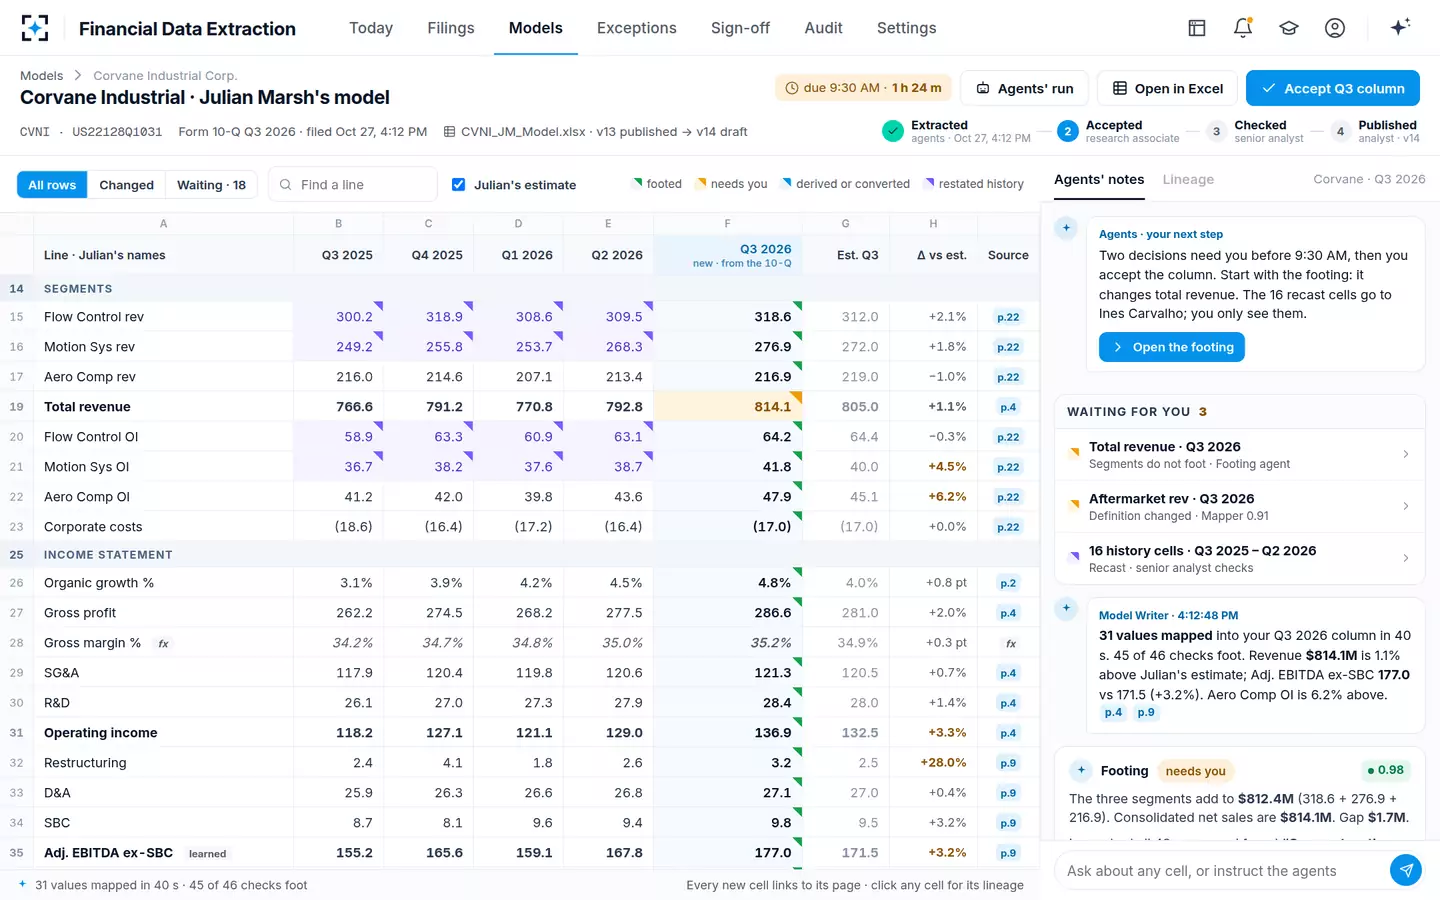Click the due 9:30 AM deadline badge
This screenshot has width=1440, height=900.
click(x=863, y=88)
